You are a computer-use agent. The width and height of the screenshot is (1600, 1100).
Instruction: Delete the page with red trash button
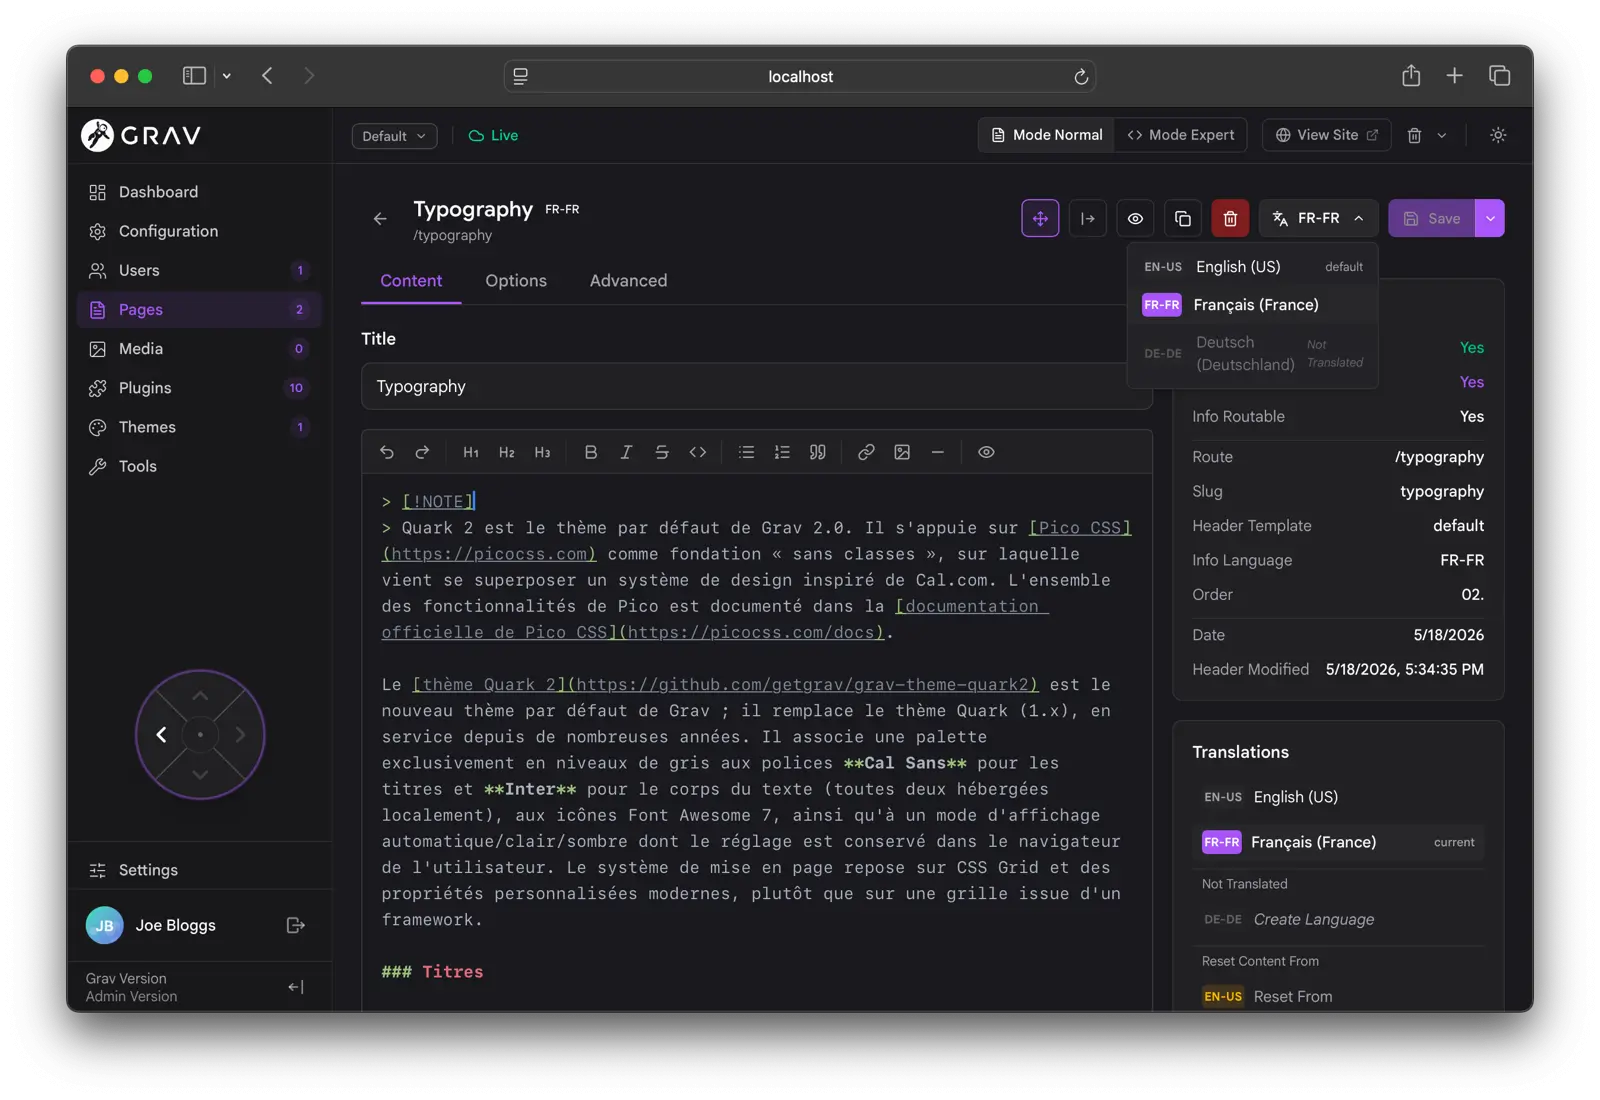click(1230, 218)
